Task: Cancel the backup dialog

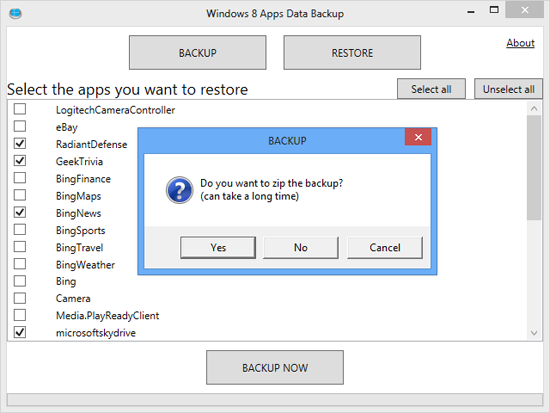Action: pos(385,247)
